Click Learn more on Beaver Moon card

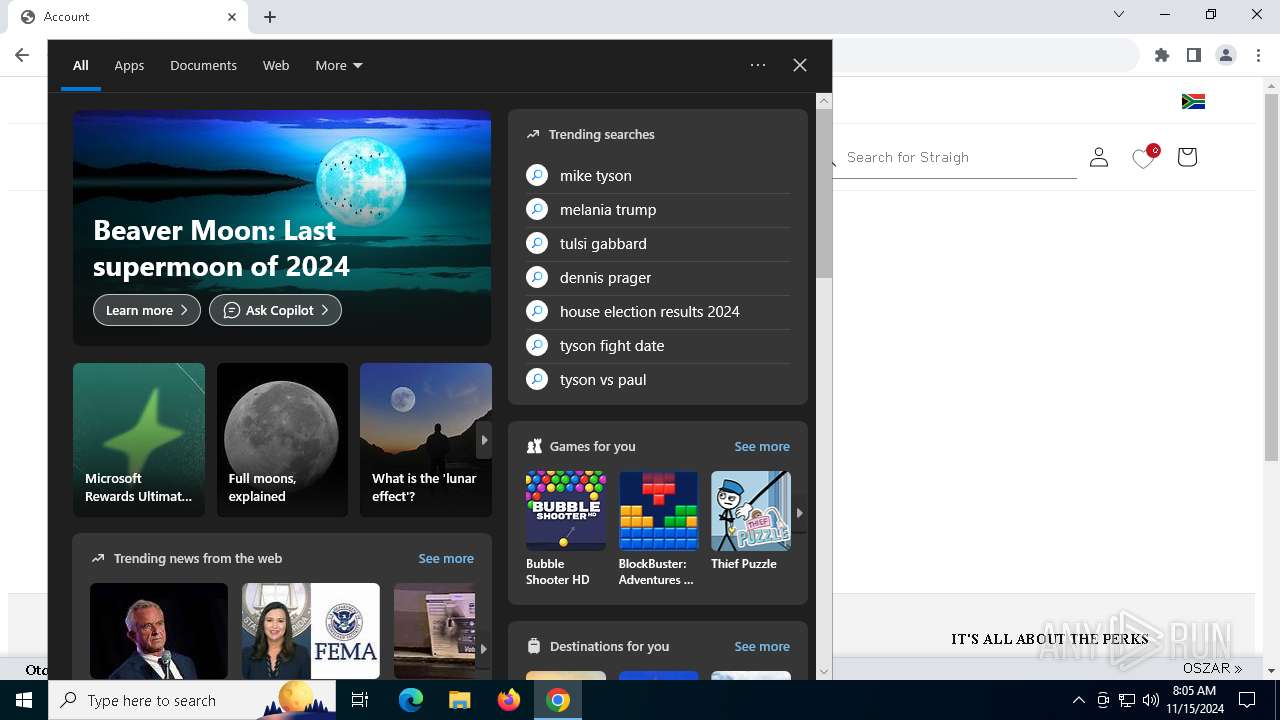[x=147, y=310]
